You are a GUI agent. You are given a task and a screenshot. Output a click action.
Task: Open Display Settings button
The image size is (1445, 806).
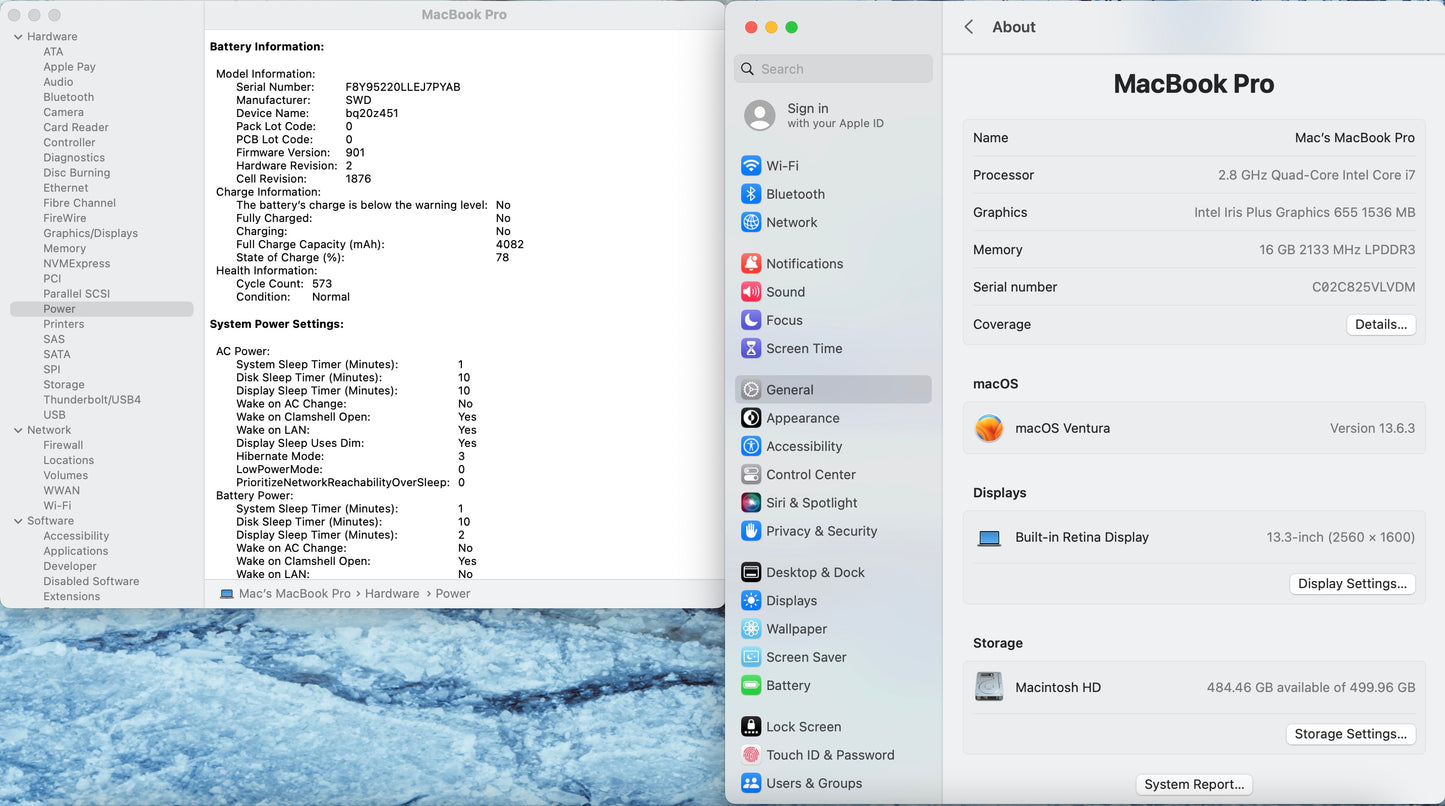(1351, 584)
